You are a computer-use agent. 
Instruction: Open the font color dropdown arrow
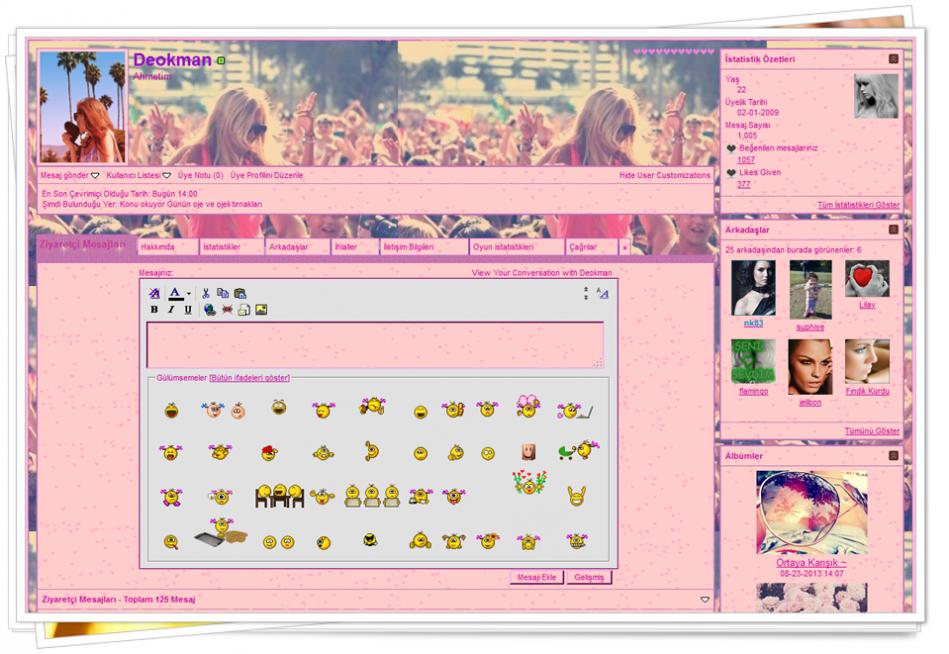188,294
